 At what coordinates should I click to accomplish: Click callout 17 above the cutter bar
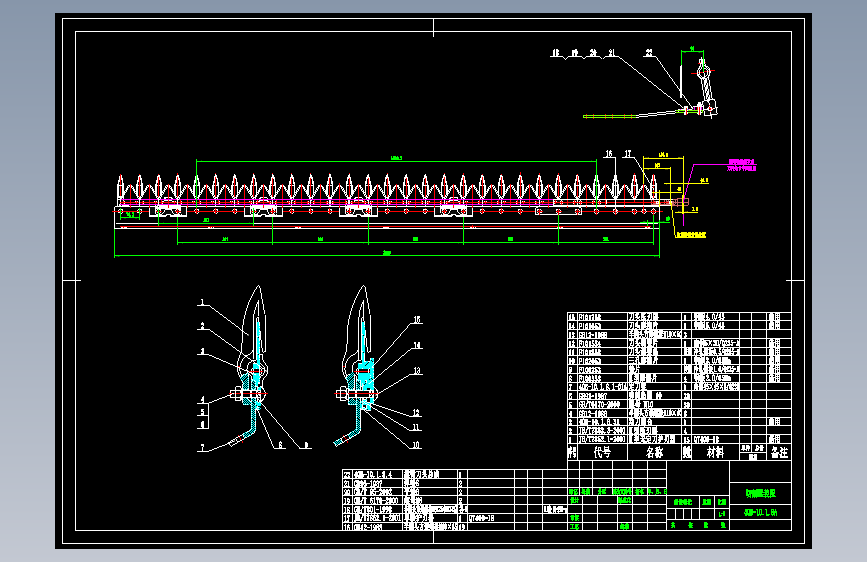(628, 154)
